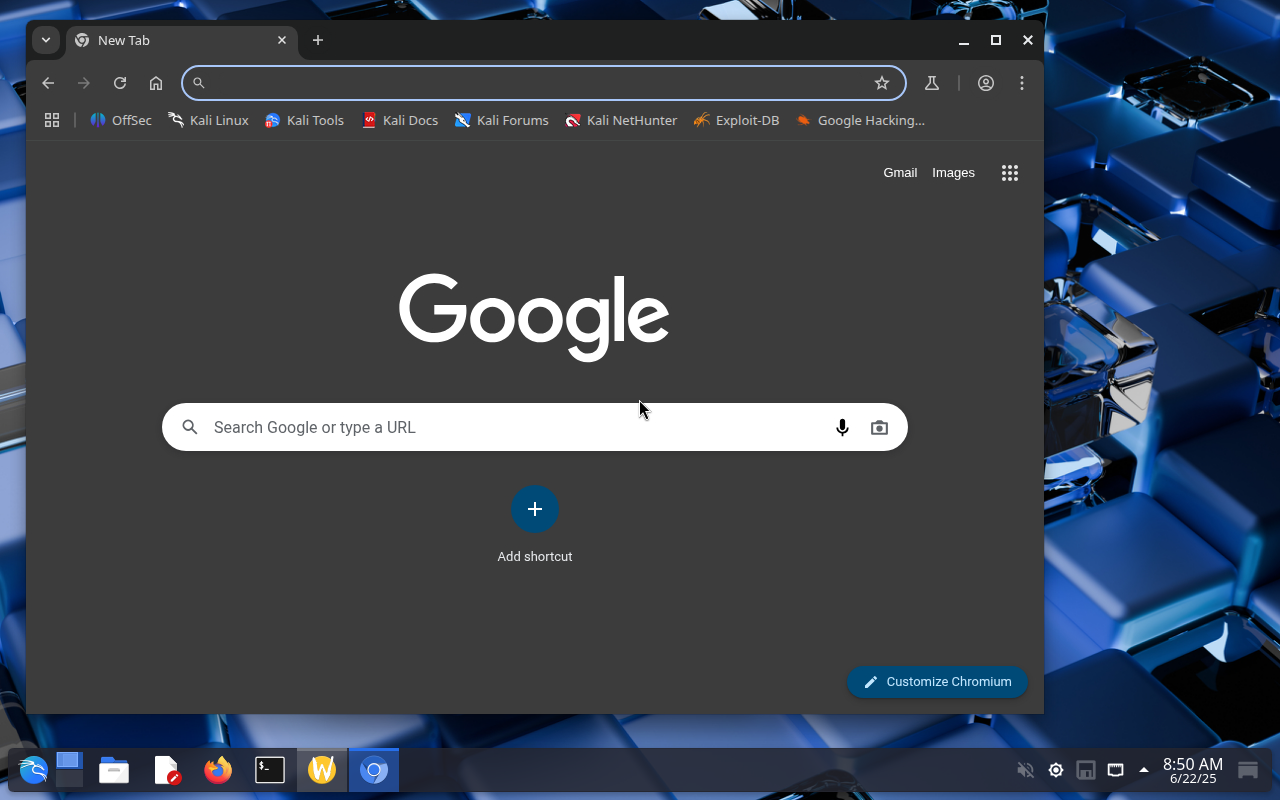Switch workspace using the desktop pager

point(69,770)
